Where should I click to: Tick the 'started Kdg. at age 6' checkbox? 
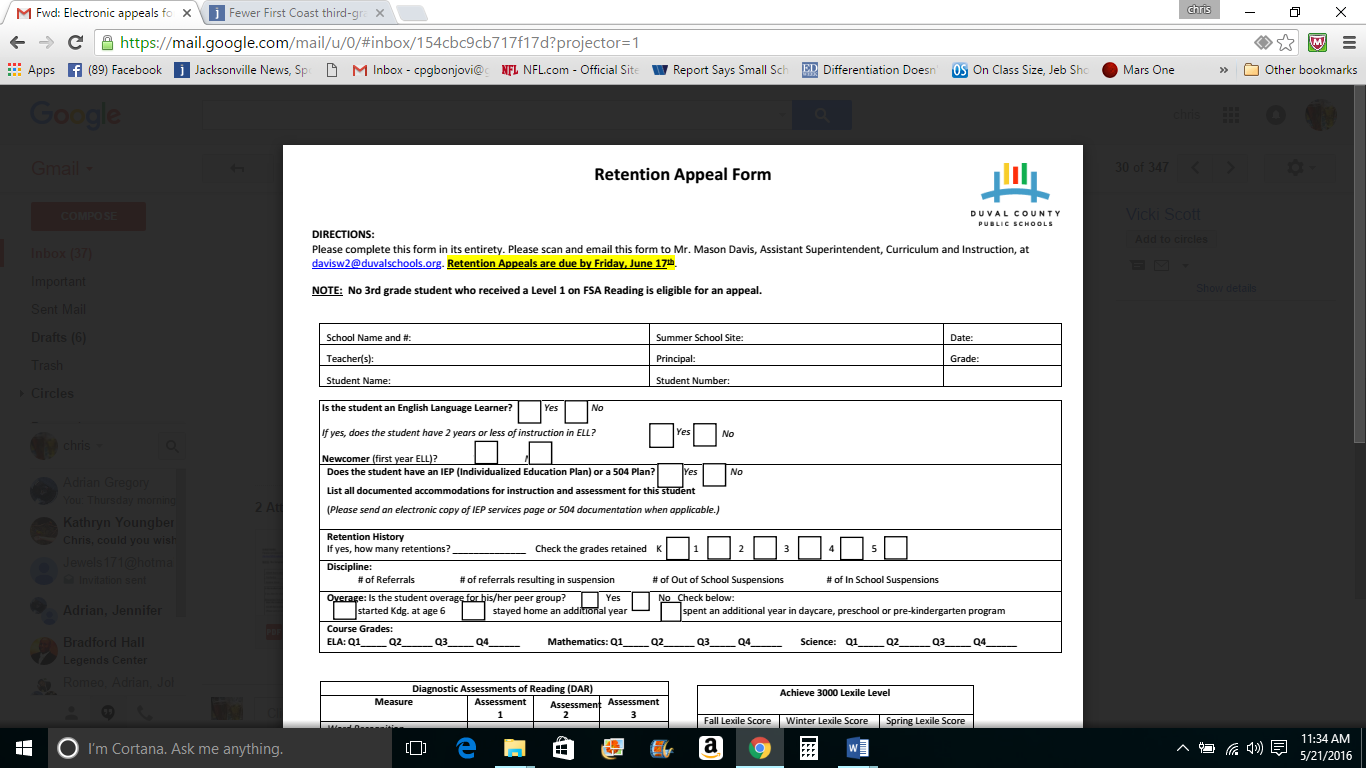[344, 610]
